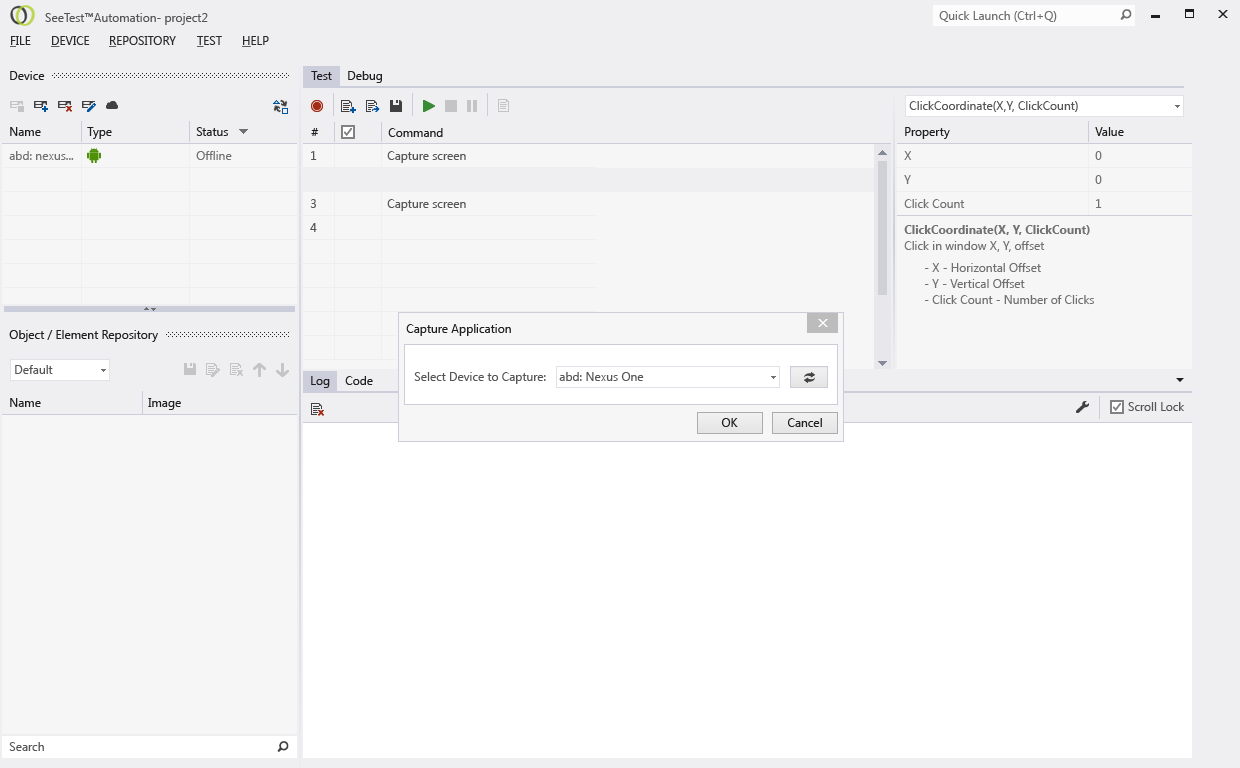1240x768 pixels.
Task: Open the REPOSITORY menu
Action: tap(142, 41)
